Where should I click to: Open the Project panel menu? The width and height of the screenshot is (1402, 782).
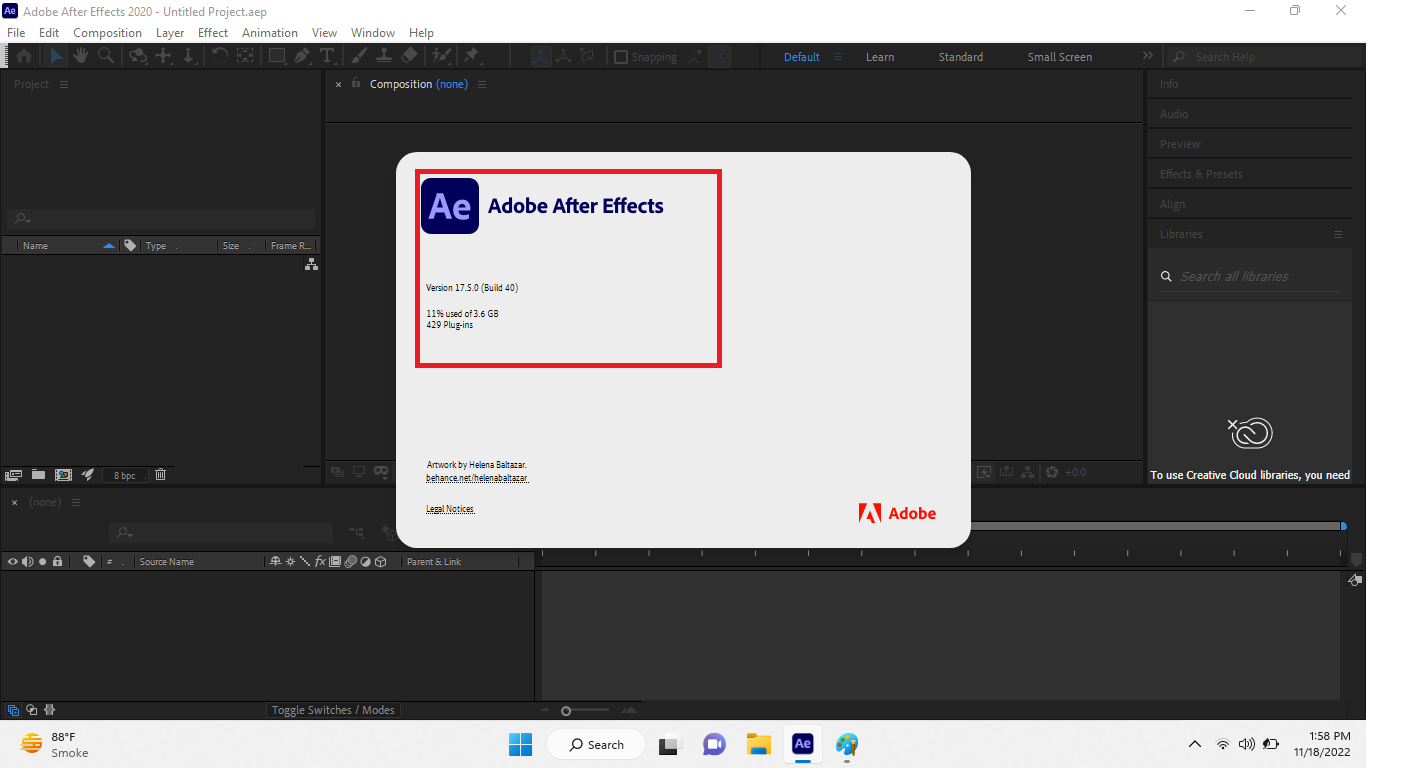point(64,84)
